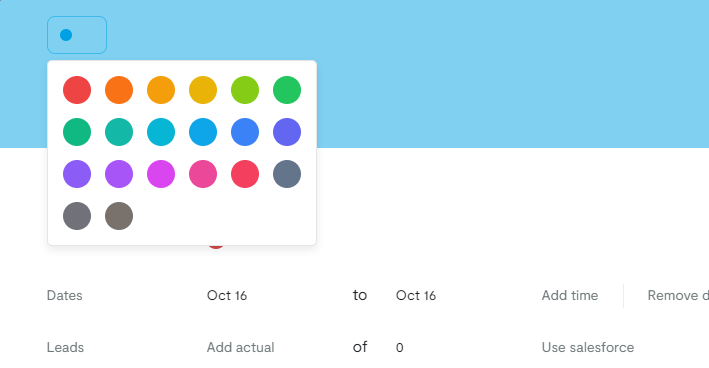Click the Use salesforce link
Screen dimensions: 709x368
[x=588, y=348]
